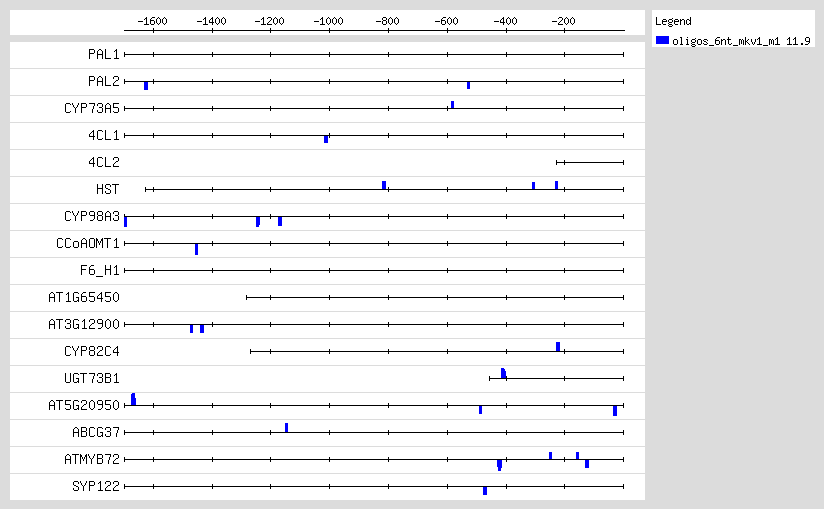824x509 pixels.
Task: Click the blue marker on the UGT73B1 row
Action: [503, 373]
